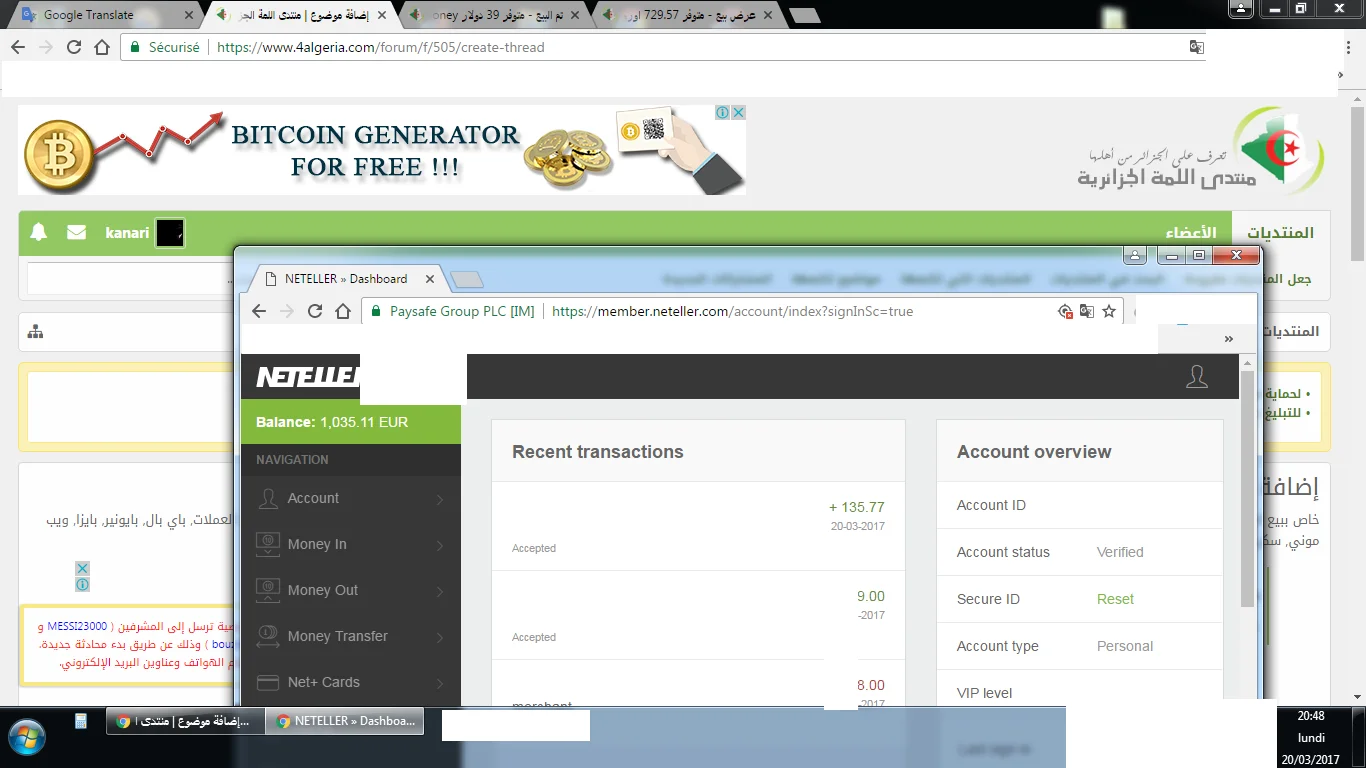The height and width of the screenshot is (768, 1366).
Task: Expand the Money Out section
Action: pos(350,590)
